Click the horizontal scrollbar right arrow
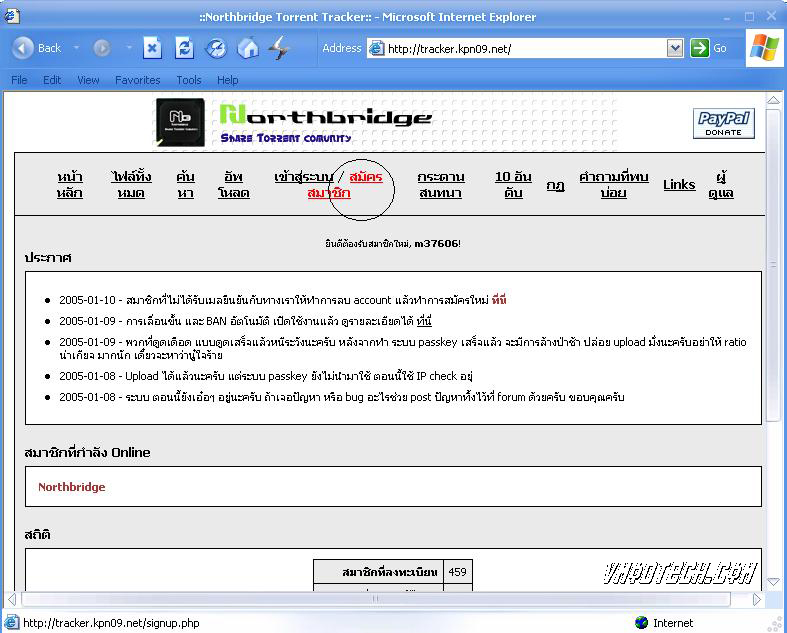 756,599
